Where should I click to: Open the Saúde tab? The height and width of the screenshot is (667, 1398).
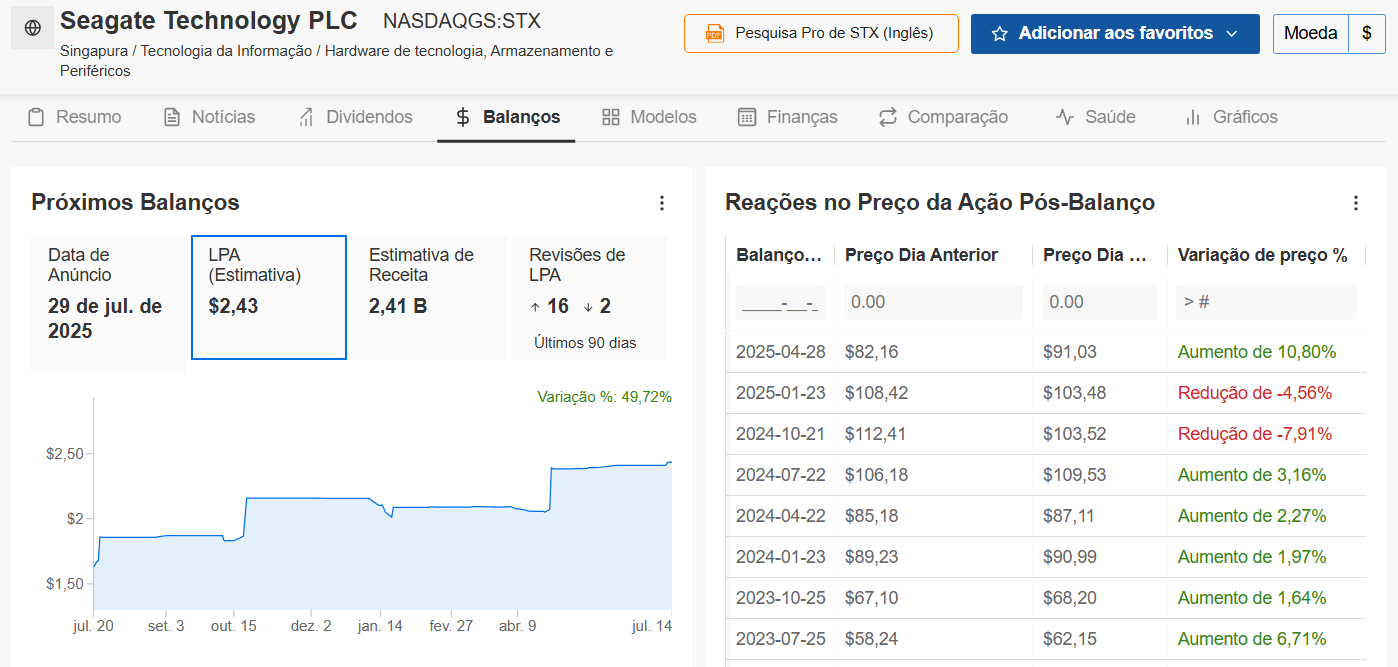pos(1095,117)
